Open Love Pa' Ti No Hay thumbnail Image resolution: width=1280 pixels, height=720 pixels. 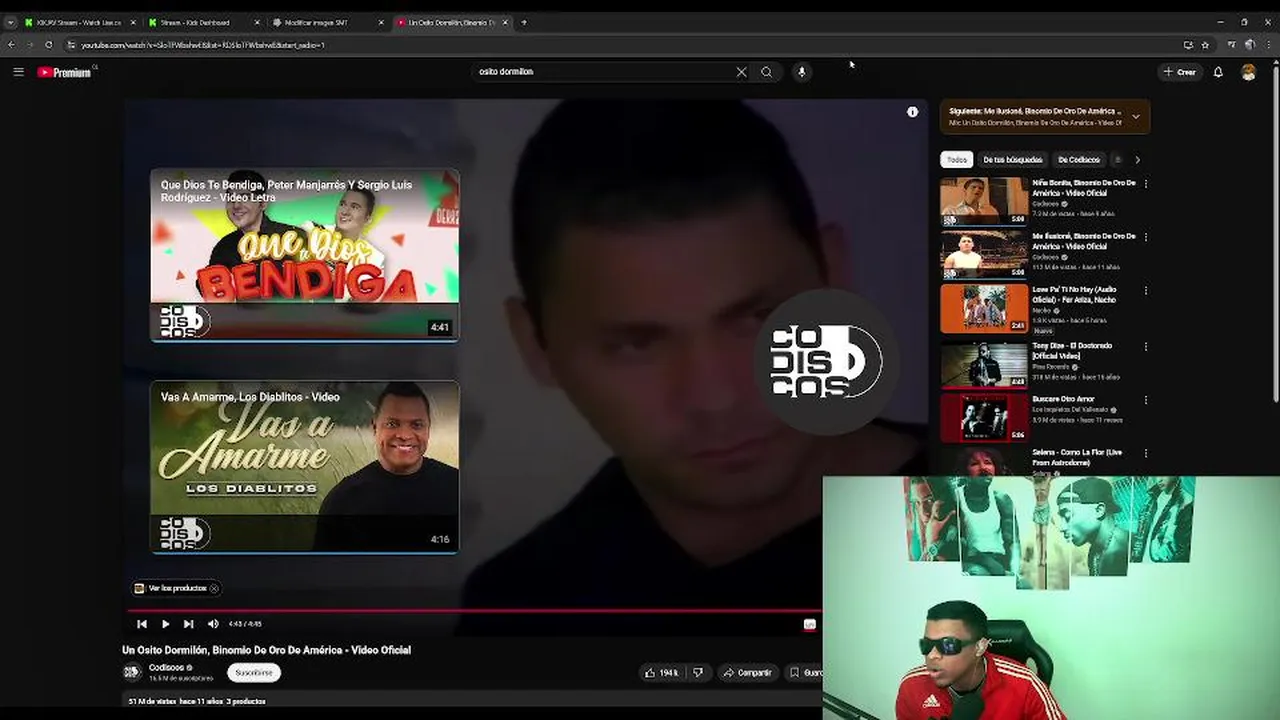984,308
